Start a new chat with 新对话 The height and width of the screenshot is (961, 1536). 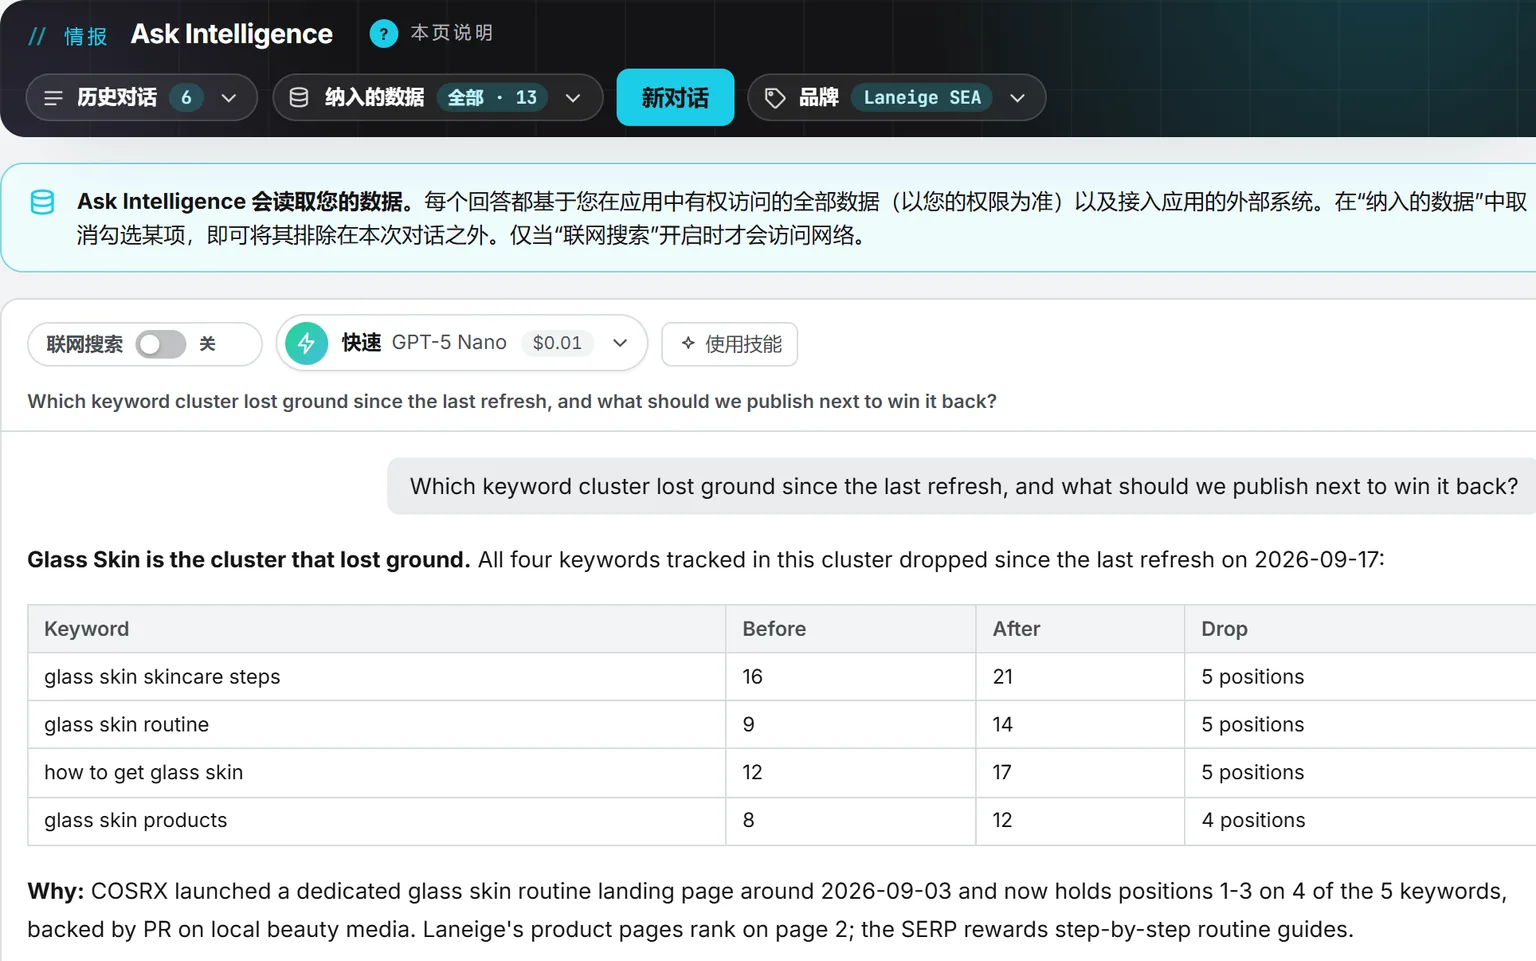click(x=675, y=98)
